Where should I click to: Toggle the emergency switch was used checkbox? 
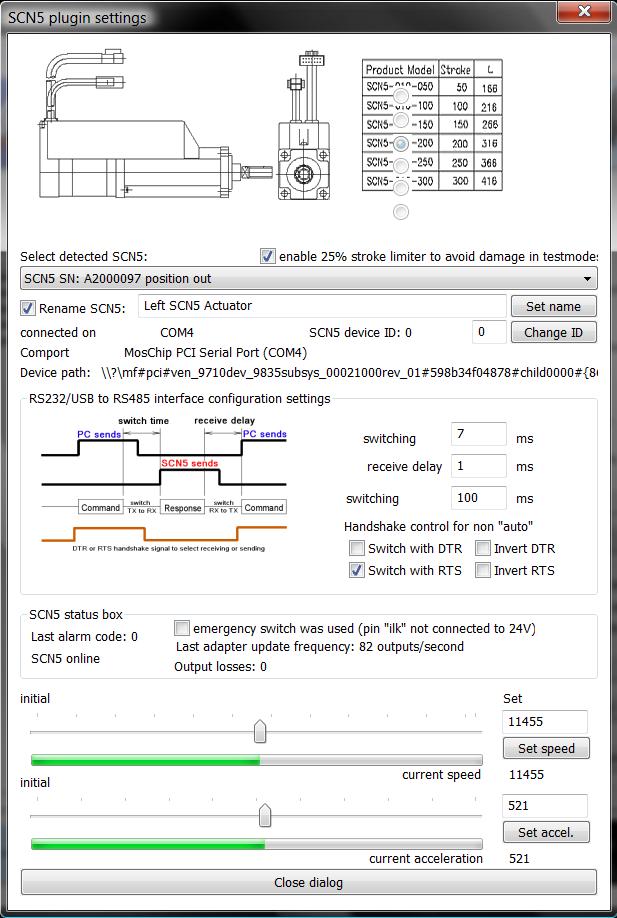pyautogui.click(x=182, y=628)
